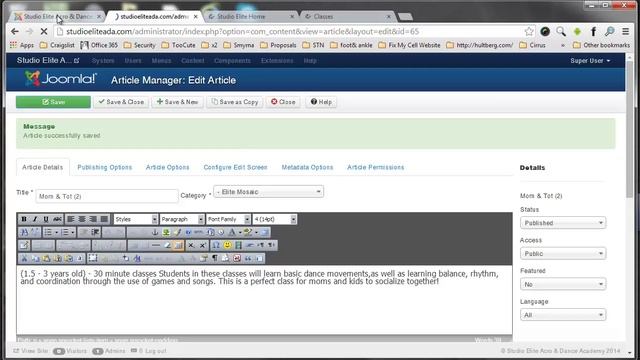640x360 pixels.
Task: Click the Facebook extension icon
Action: pos(593,31)
